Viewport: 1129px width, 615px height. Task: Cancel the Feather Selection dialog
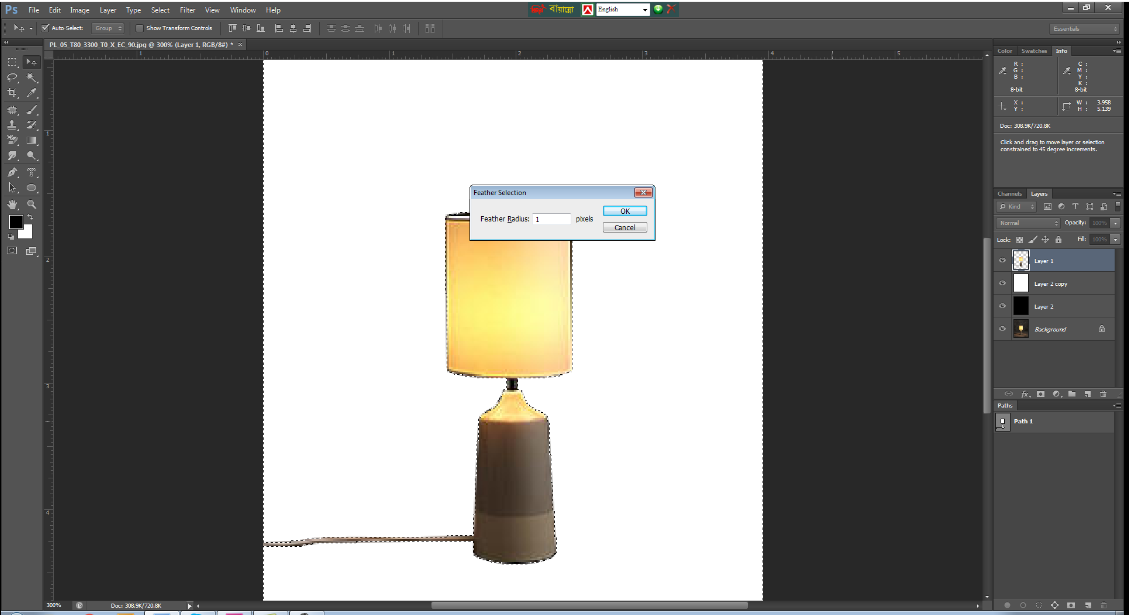click(624, 228)
